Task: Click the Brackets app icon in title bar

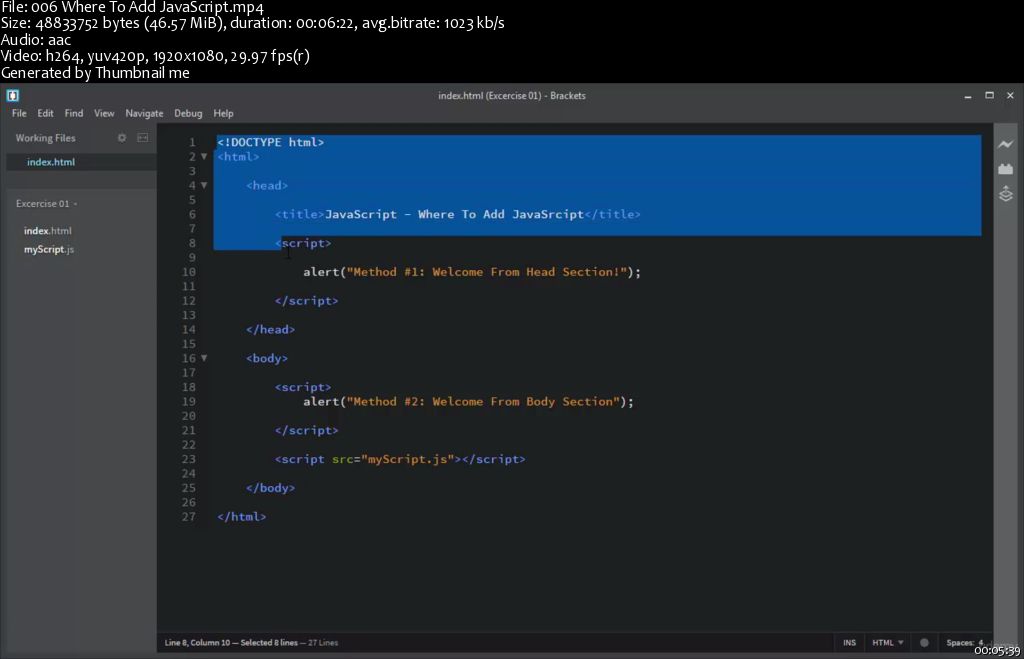Action: click(12, 95)
